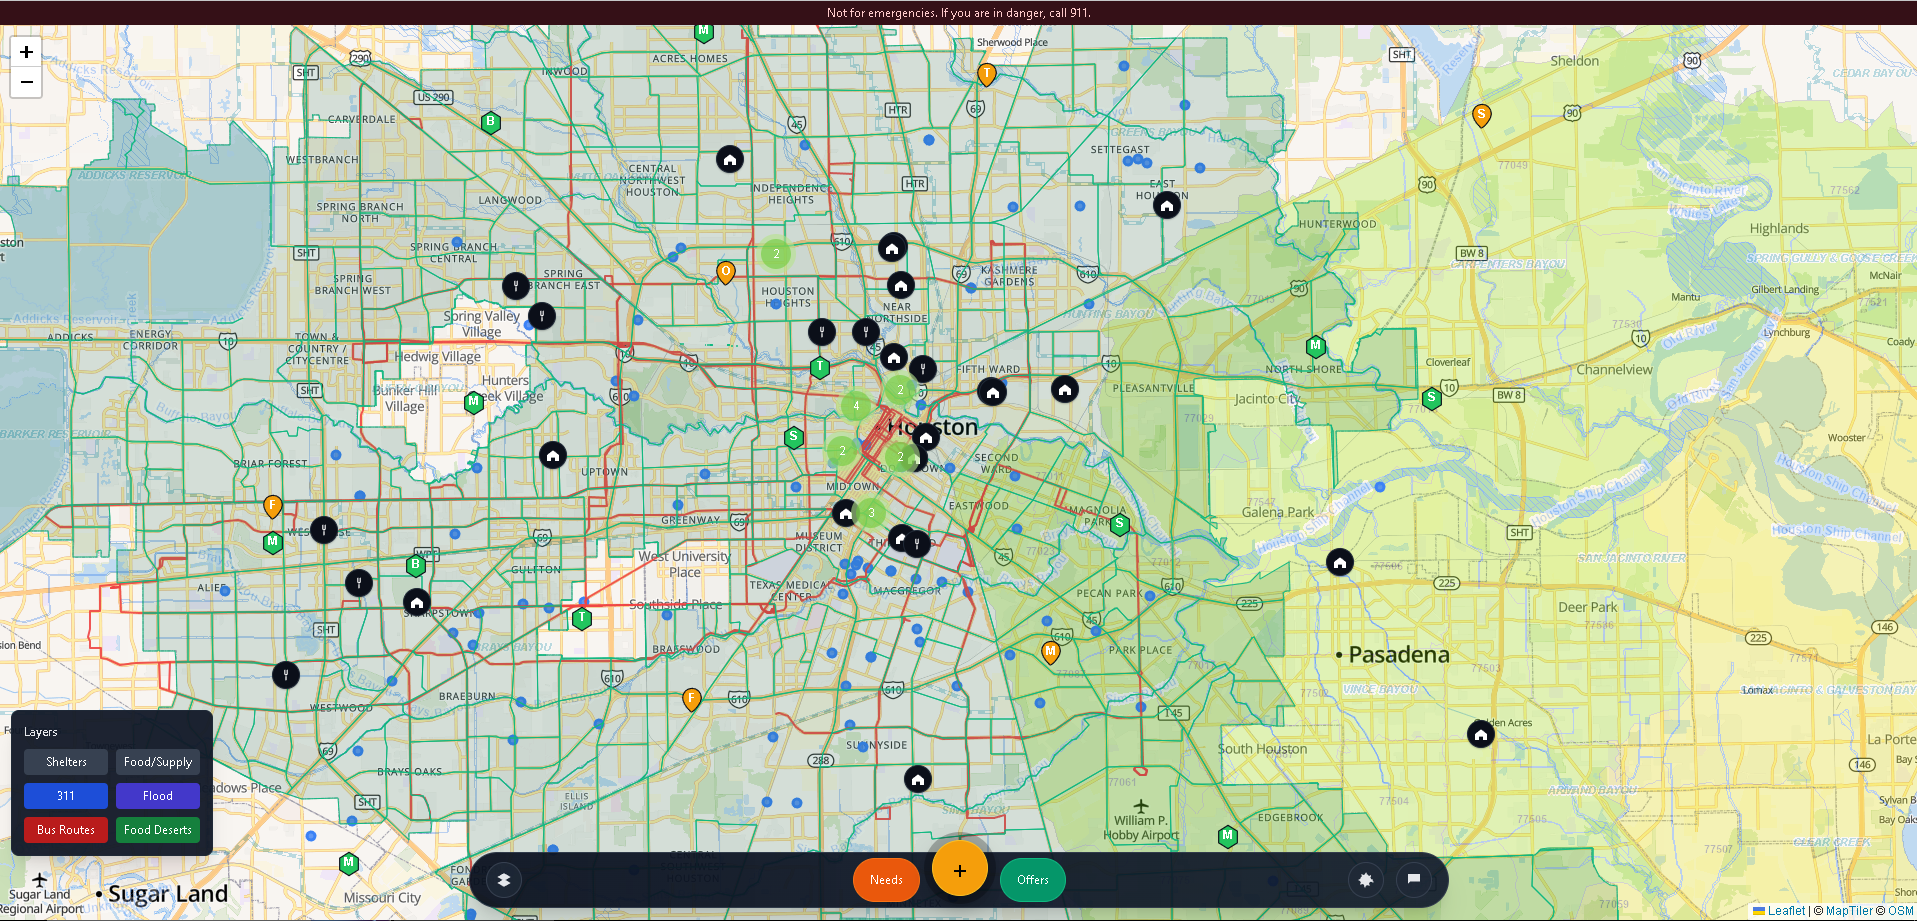
Task: Show the Needs list
Action: point(886,880)
